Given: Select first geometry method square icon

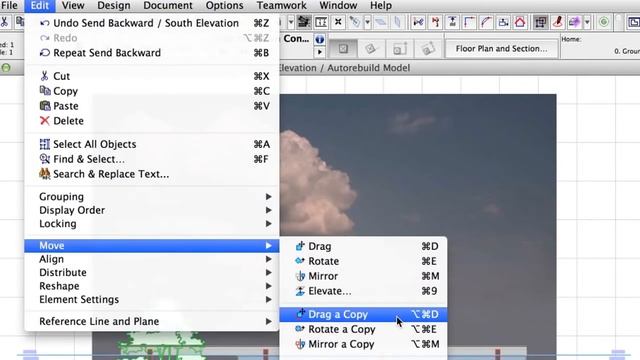Looking at the screenshot, I should 343,49.
